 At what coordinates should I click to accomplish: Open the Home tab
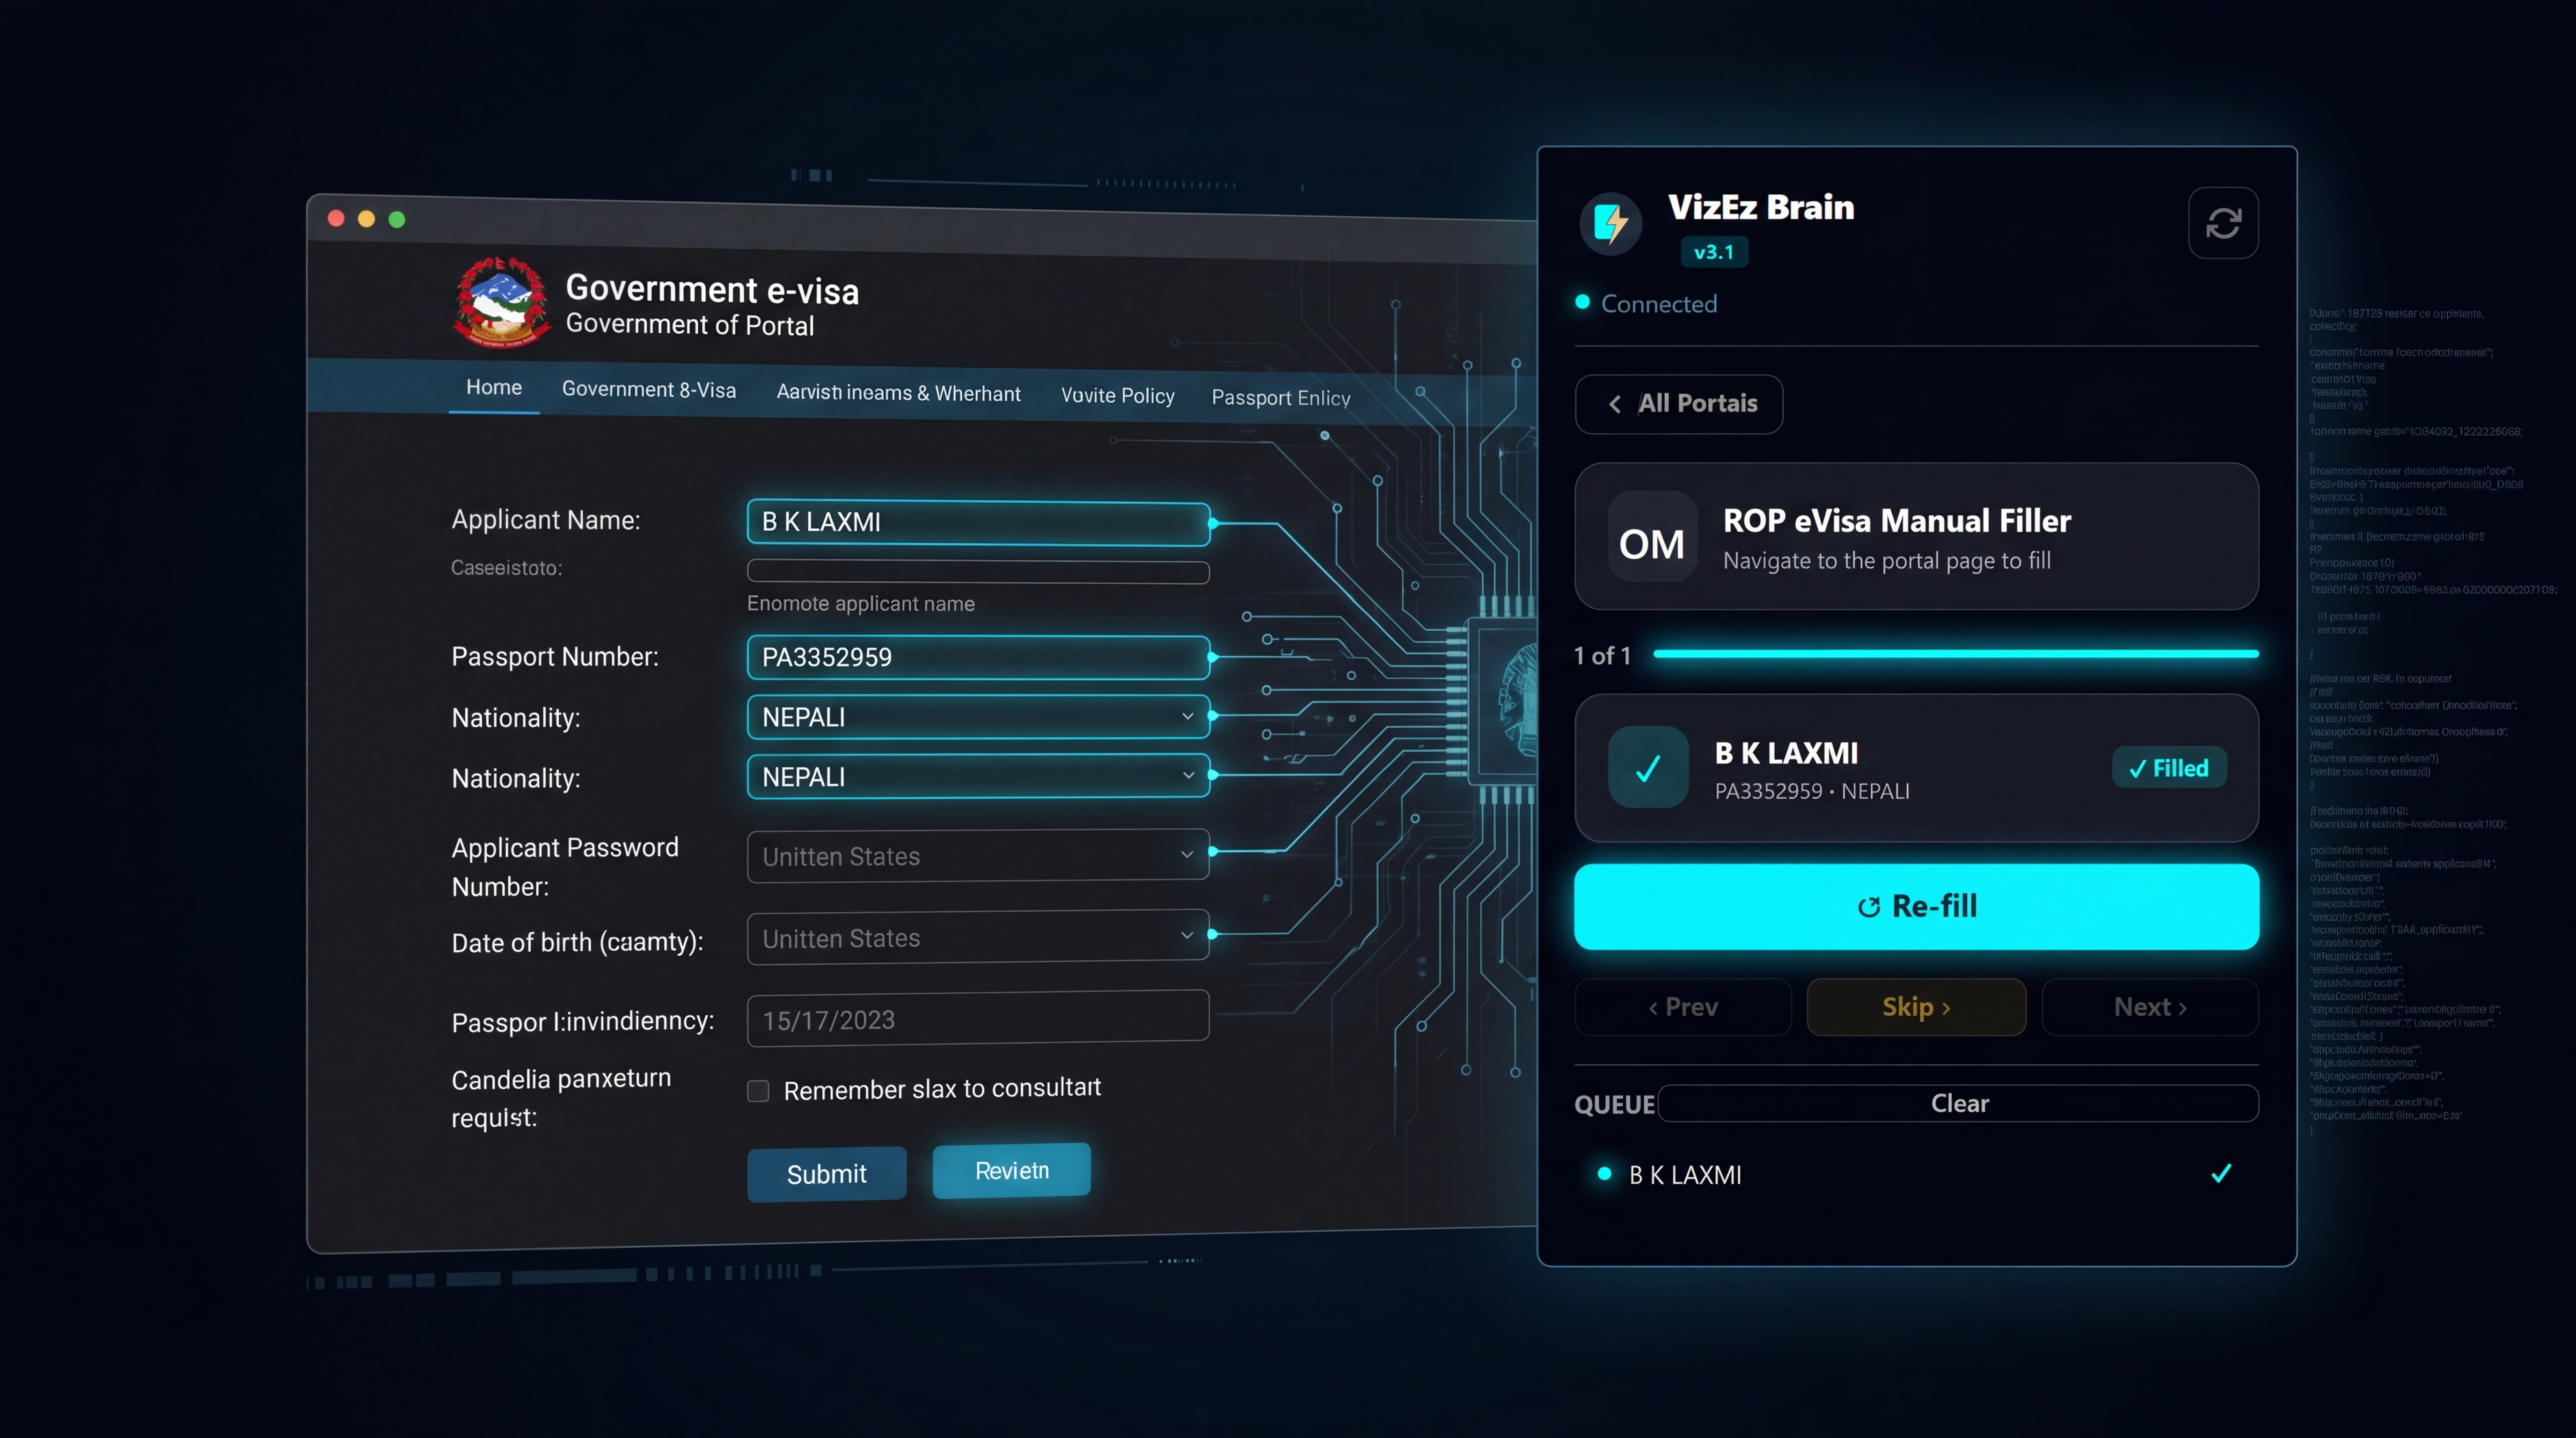(494, 387)
